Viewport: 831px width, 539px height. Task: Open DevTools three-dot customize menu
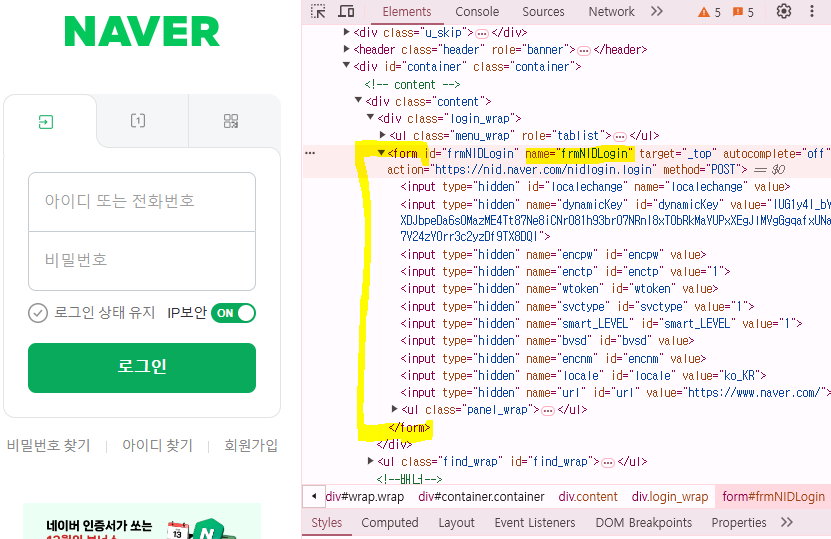pos(811,11)
